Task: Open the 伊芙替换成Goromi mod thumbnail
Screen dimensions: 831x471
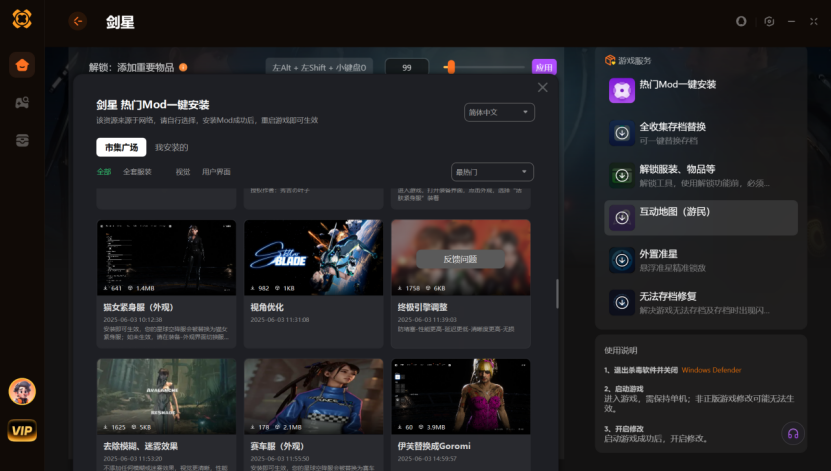Action: coord(461,396)
